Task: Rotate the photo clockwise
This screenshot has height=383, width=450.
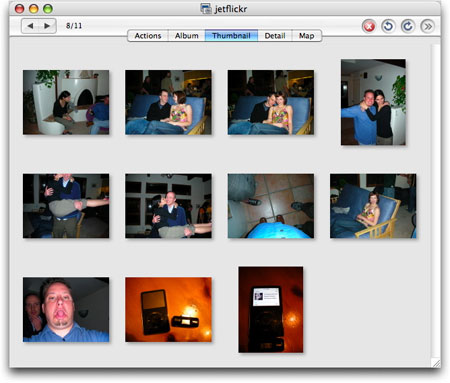Action: coord(408,26)
